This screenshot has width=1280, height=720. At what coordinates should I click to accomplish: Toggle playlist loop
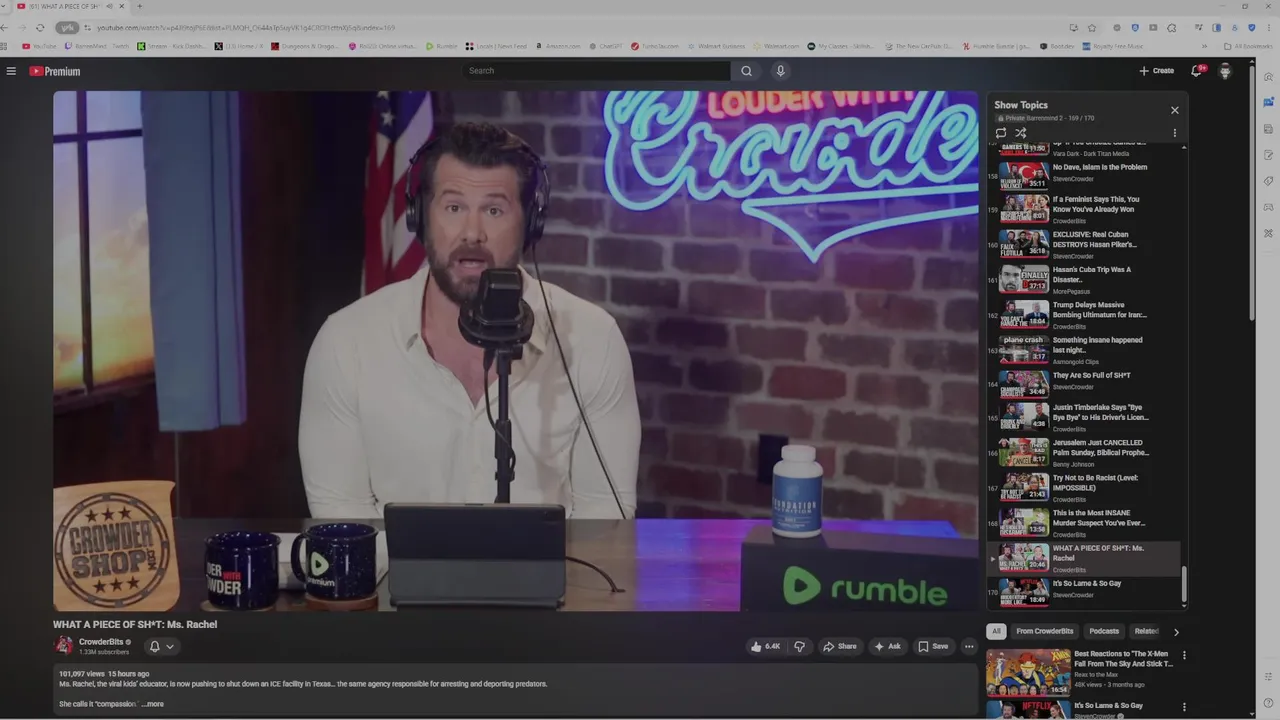1001,133
